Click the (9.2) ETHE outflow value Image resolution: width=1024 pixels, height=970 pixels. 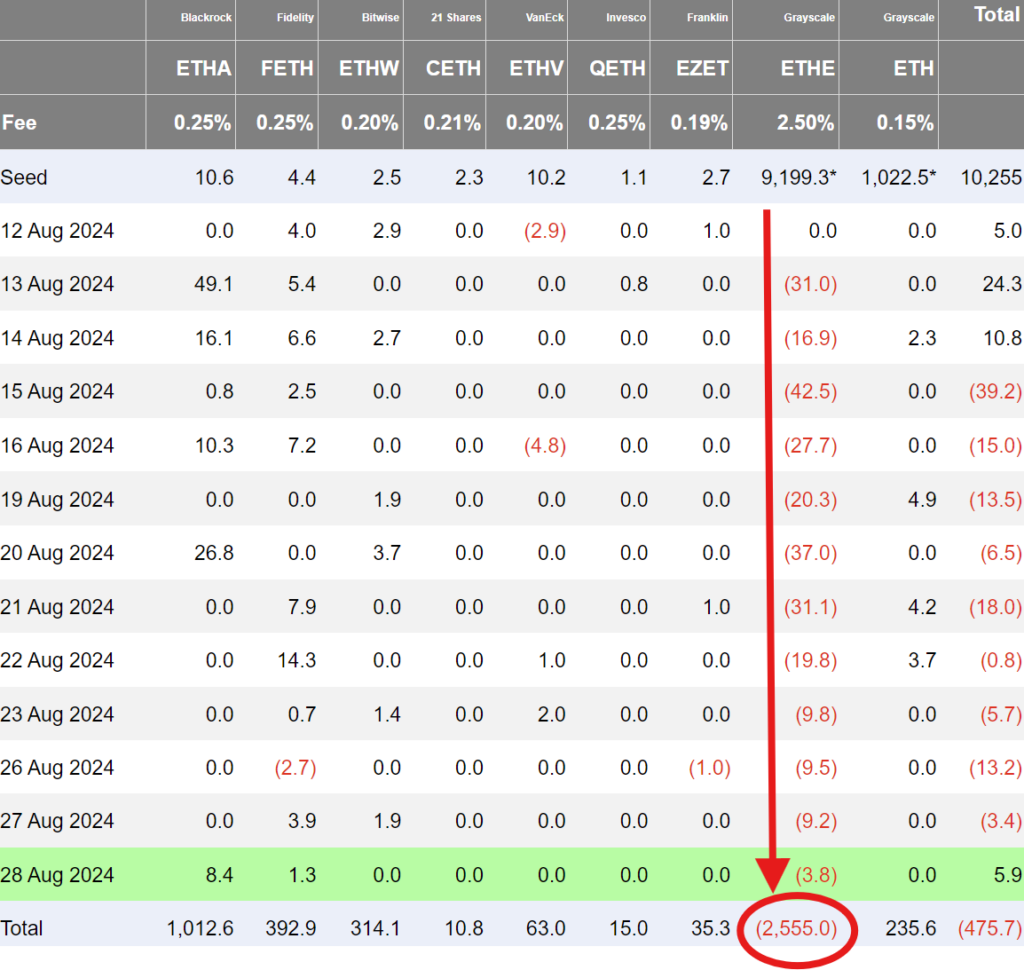point(816,822)
